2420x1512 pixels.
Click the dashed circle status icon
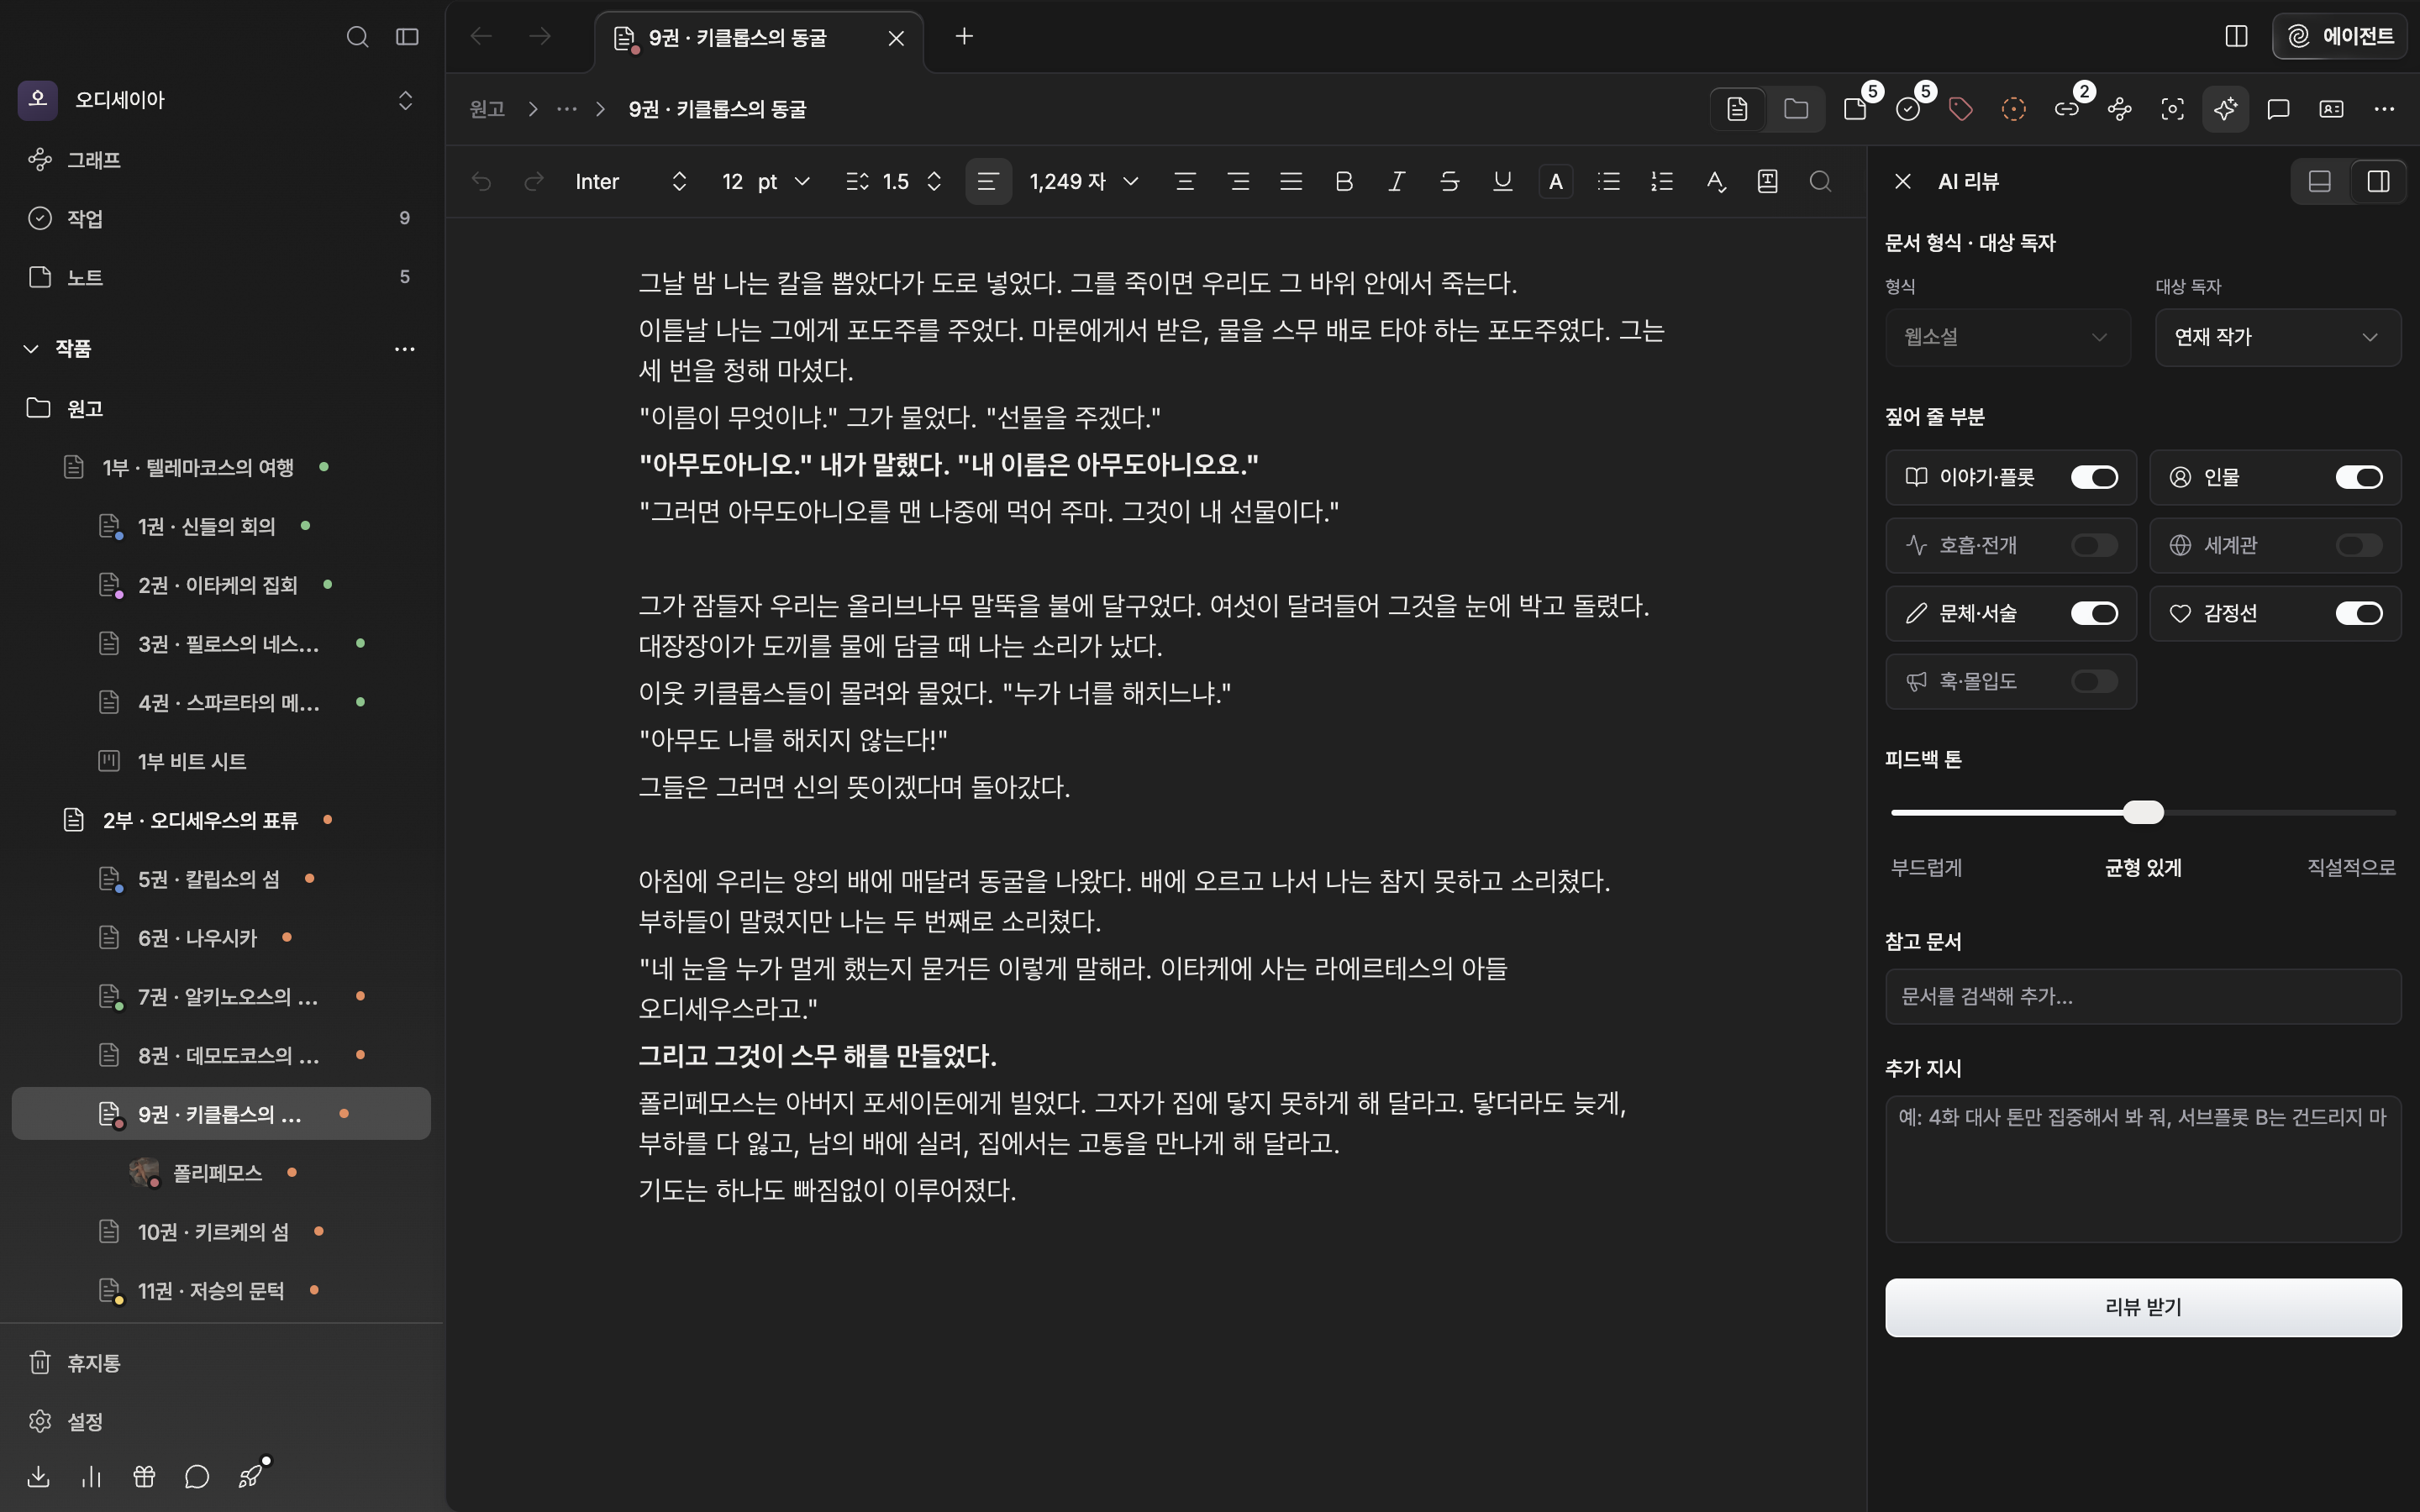pos(2013,109)
